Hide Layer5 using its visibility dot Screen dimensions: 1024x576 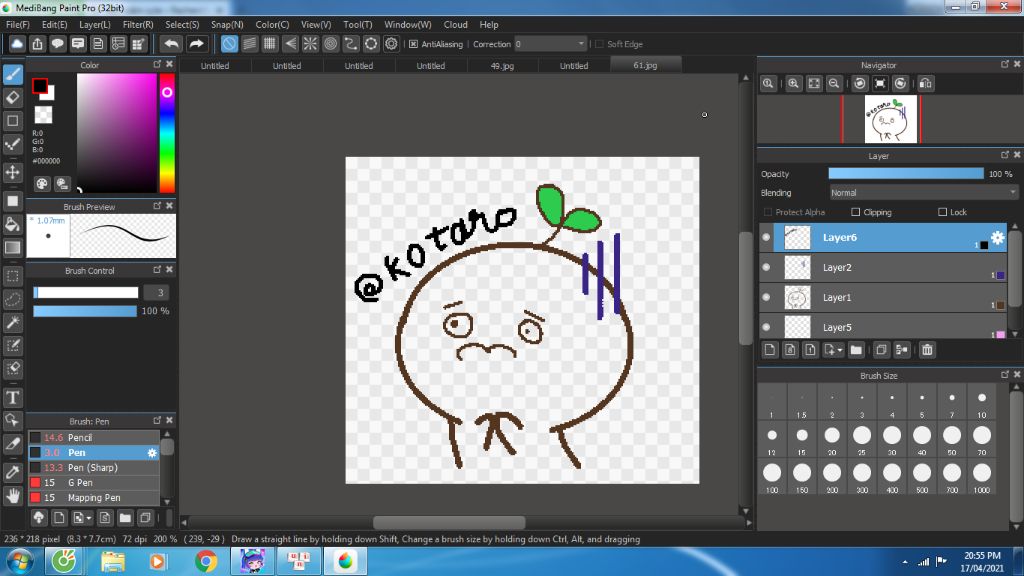pos(766,327)
